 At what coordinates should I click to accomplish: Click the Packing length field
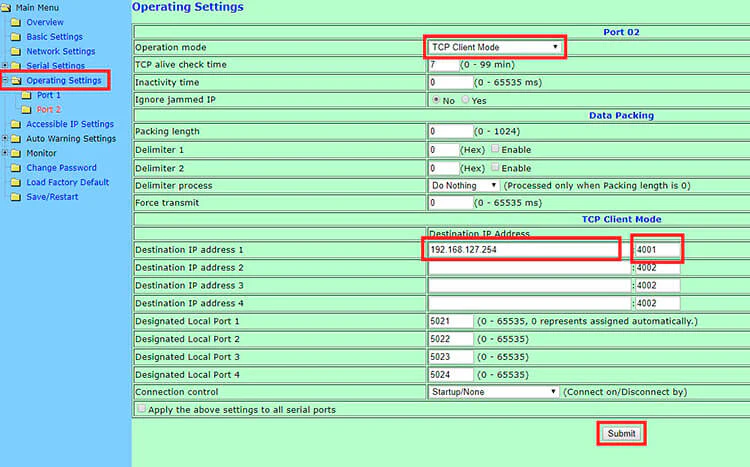click(x=451, y=131)
